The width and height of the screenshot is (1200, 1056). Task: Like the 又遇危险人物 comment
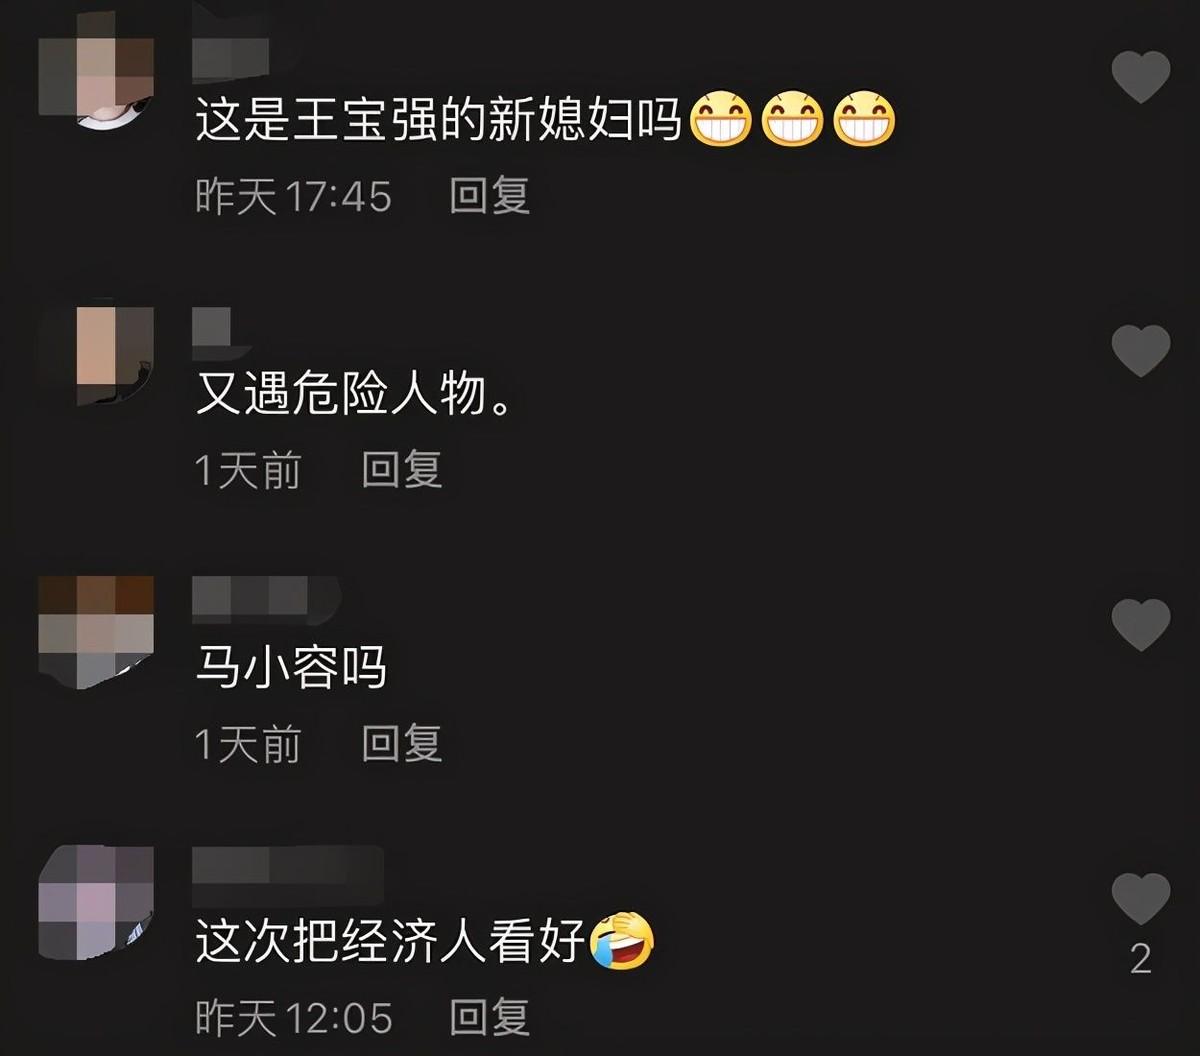[1141, 351]
